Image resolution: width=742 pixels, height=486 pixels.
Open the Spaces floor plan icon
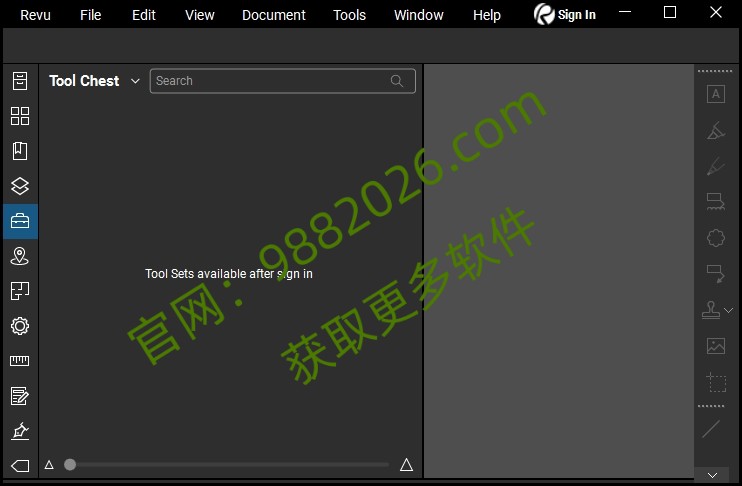(20, 291)
